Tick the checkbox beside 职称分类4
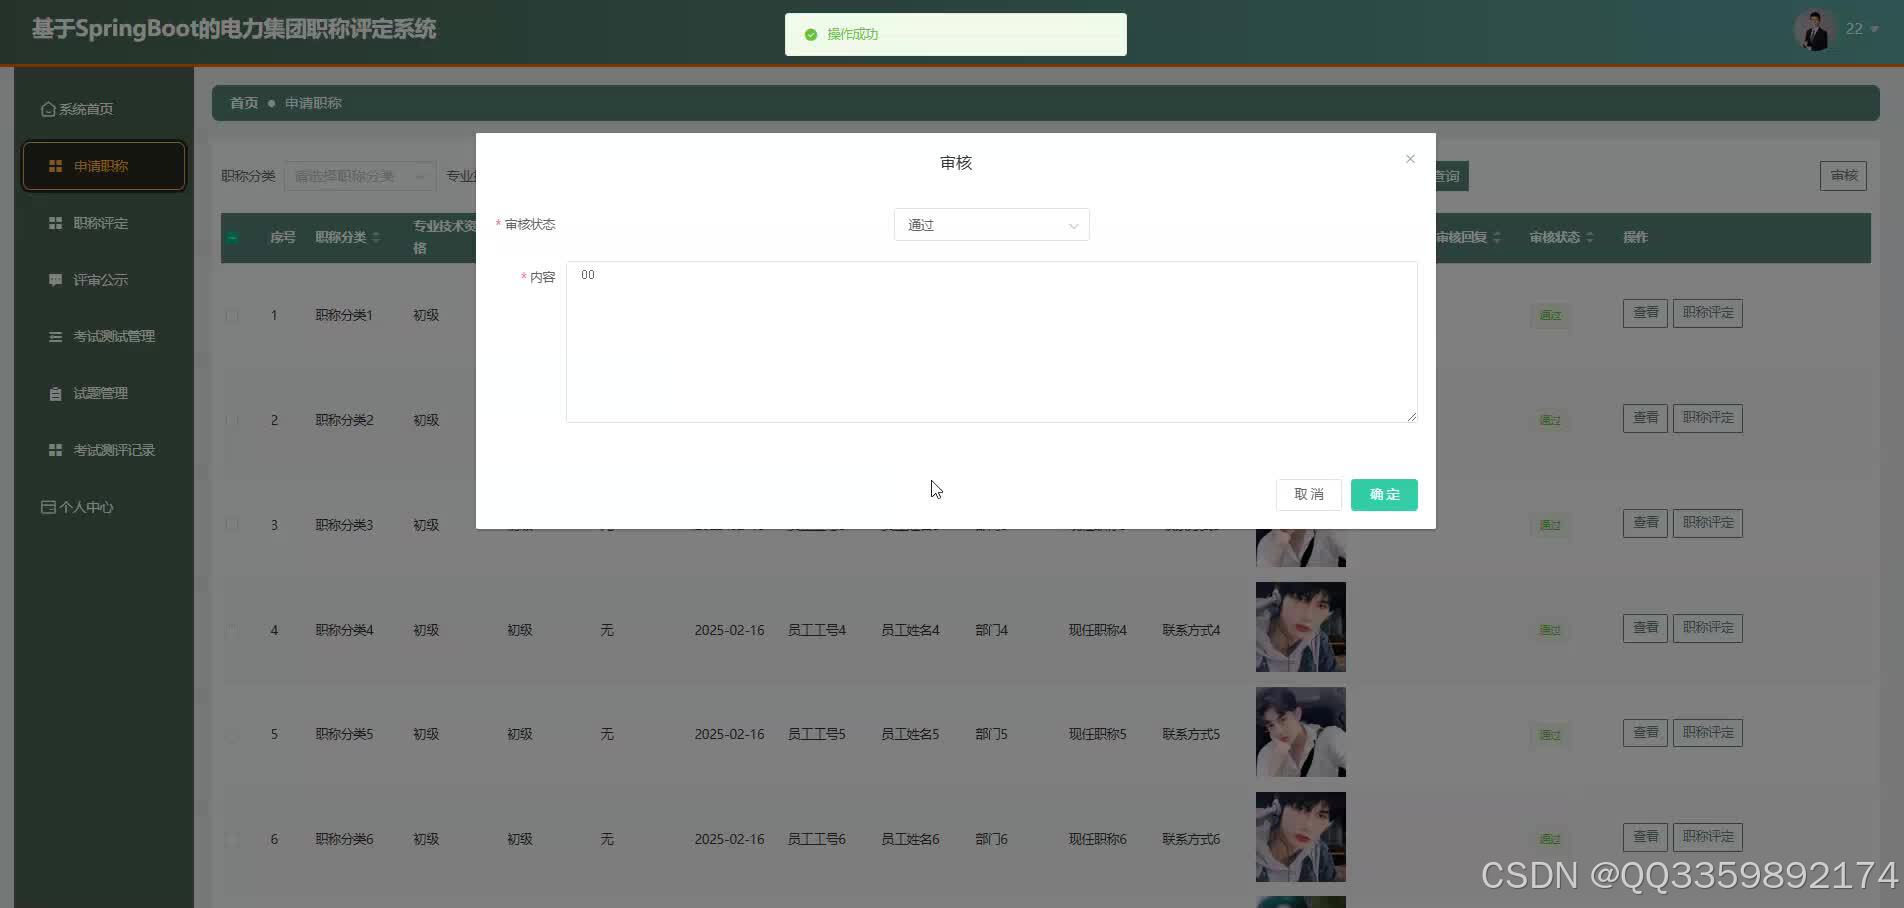The width and height of the screenshot is (1904, 908). [x=232, y=630]
